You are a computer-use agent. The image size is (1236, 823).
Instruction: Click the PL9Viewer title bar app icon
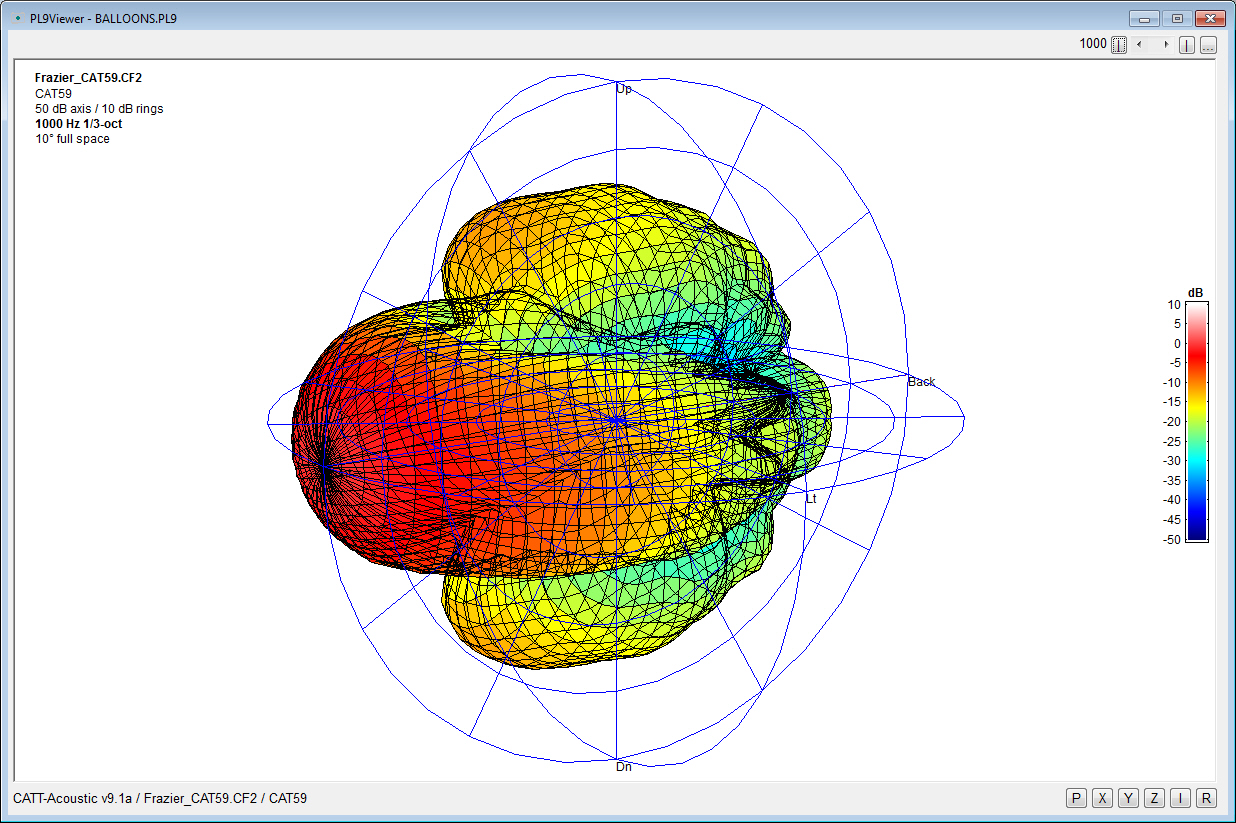point(18,18)
